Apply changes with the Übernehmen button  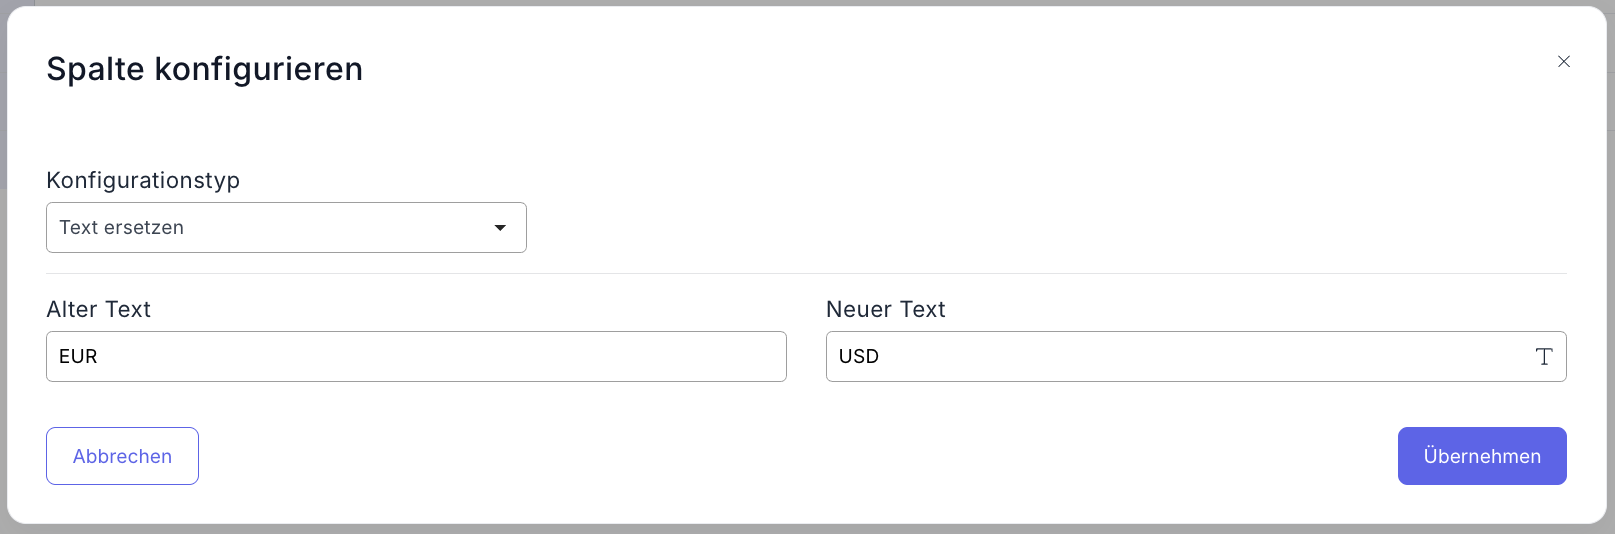(1481, 456)
